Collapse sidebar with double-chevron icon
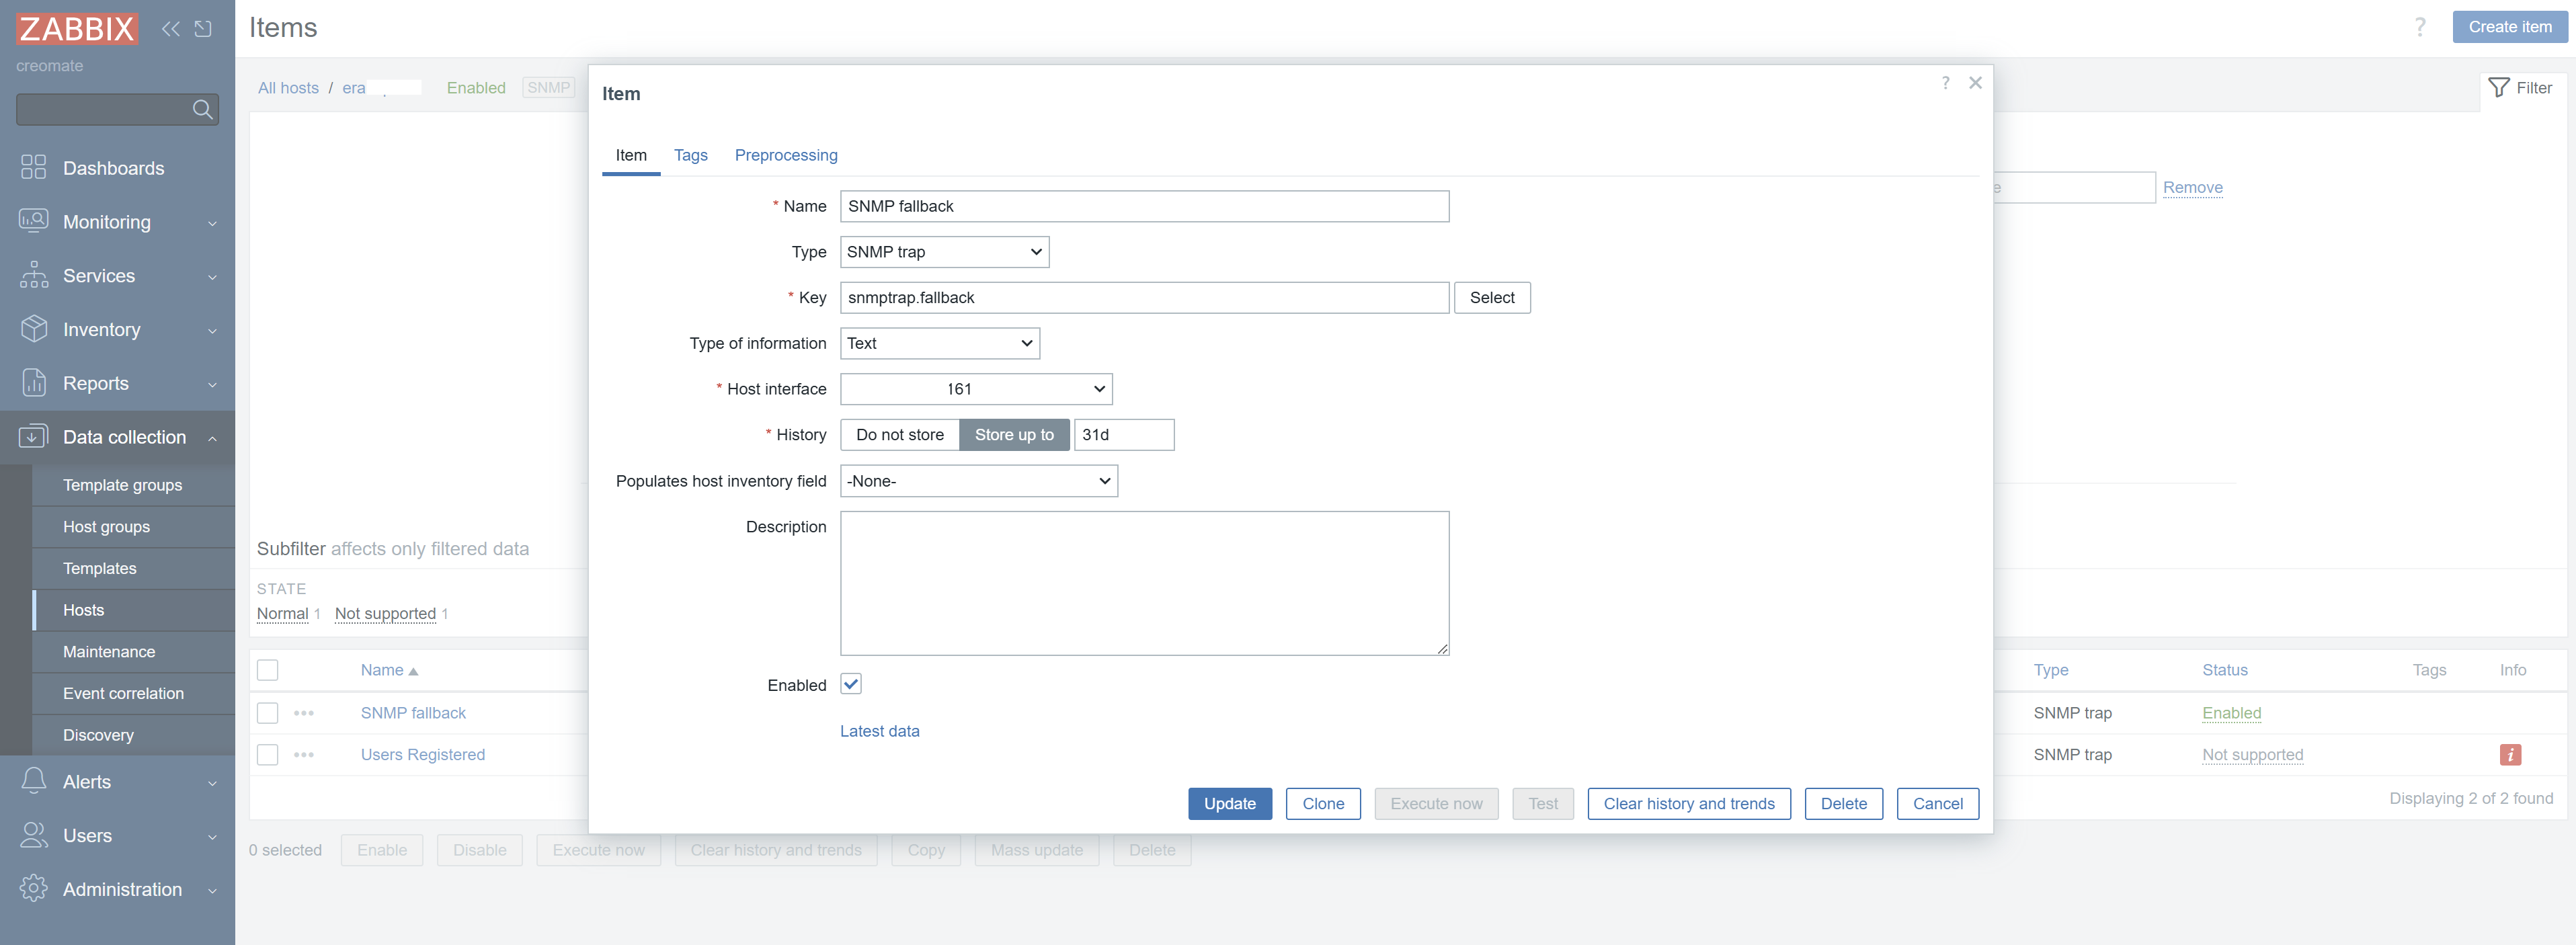The image size is (2576, 945). click(x=171, y=28)
